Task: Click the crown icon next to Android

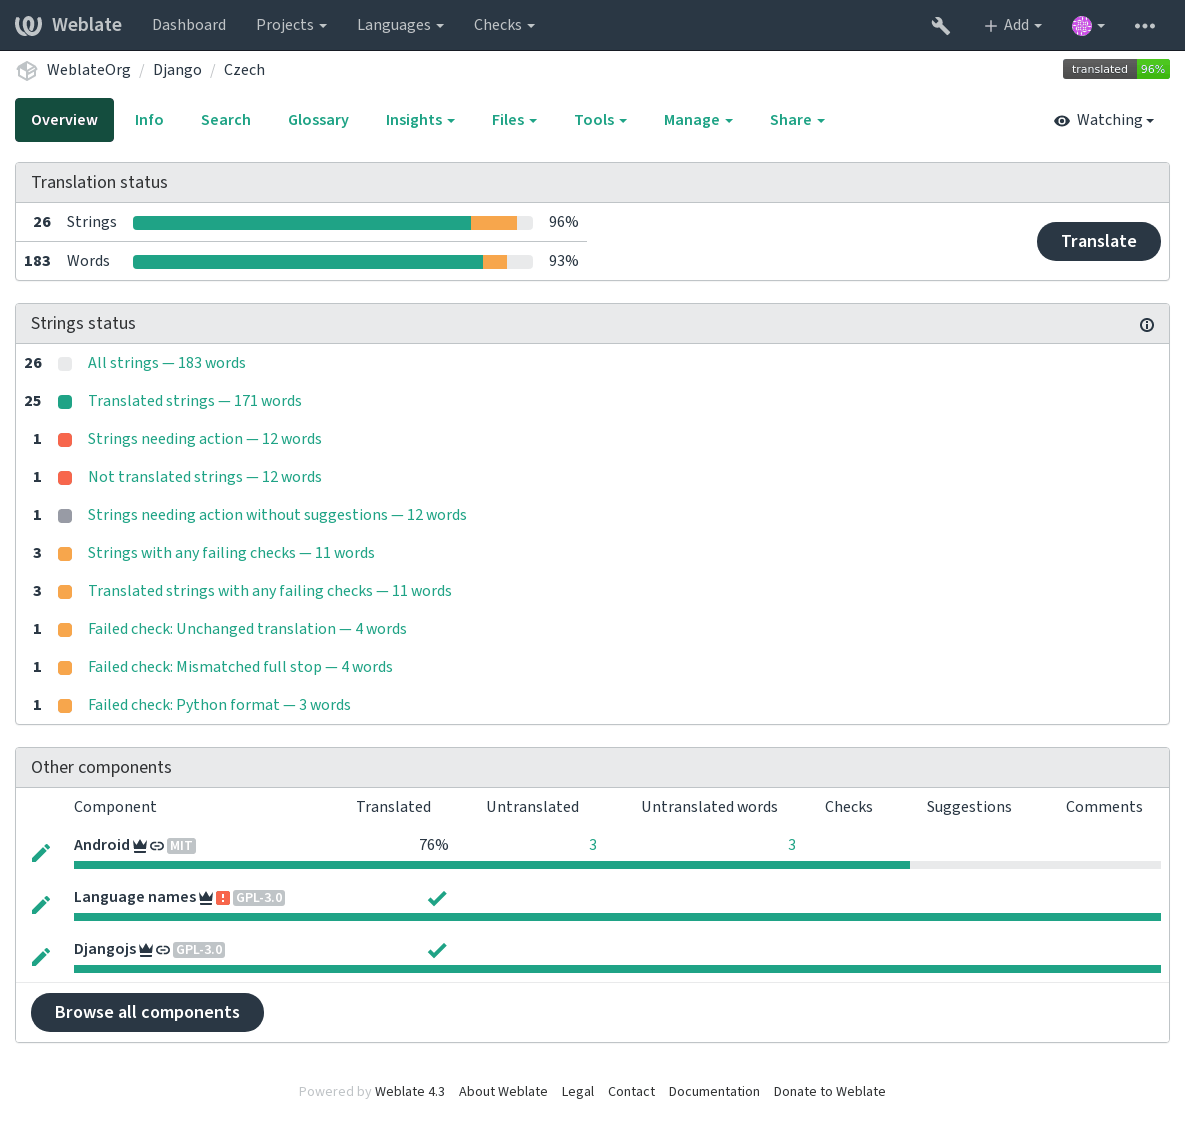Action: pos(140,845)
